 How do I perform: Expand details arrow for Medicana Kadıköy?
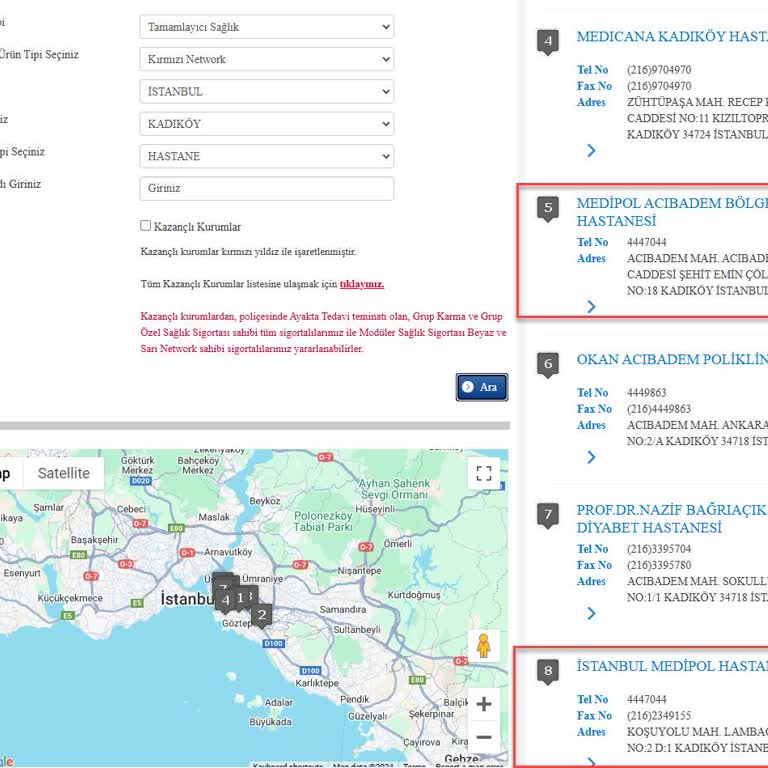coord(591,151)
